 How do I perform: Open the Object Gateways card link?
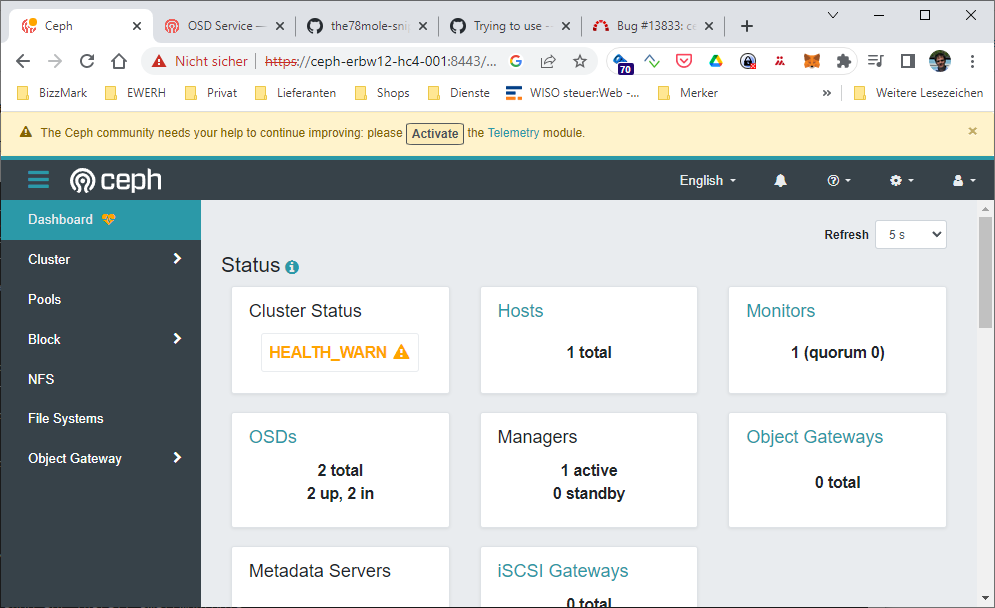(x=815, y=437)
